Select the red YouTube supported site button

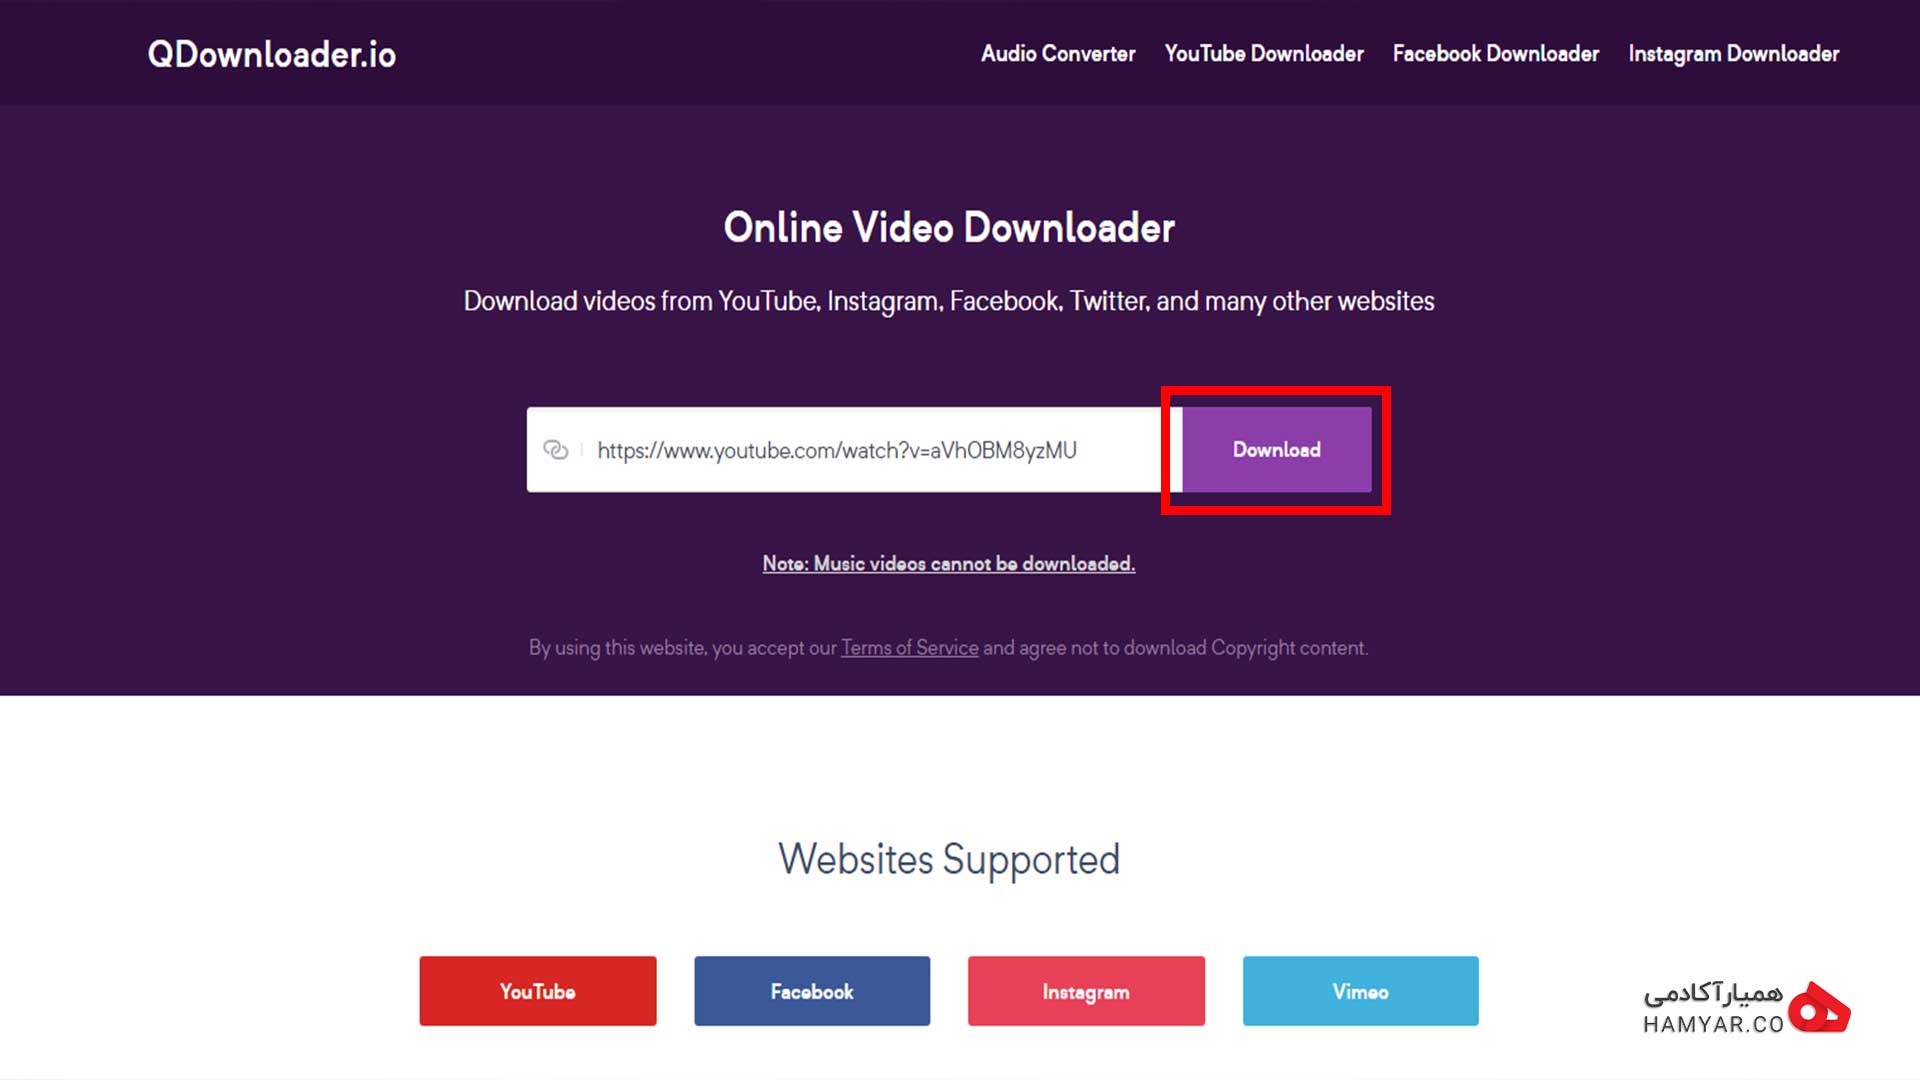pyautogui.click(x=538, y=991)
